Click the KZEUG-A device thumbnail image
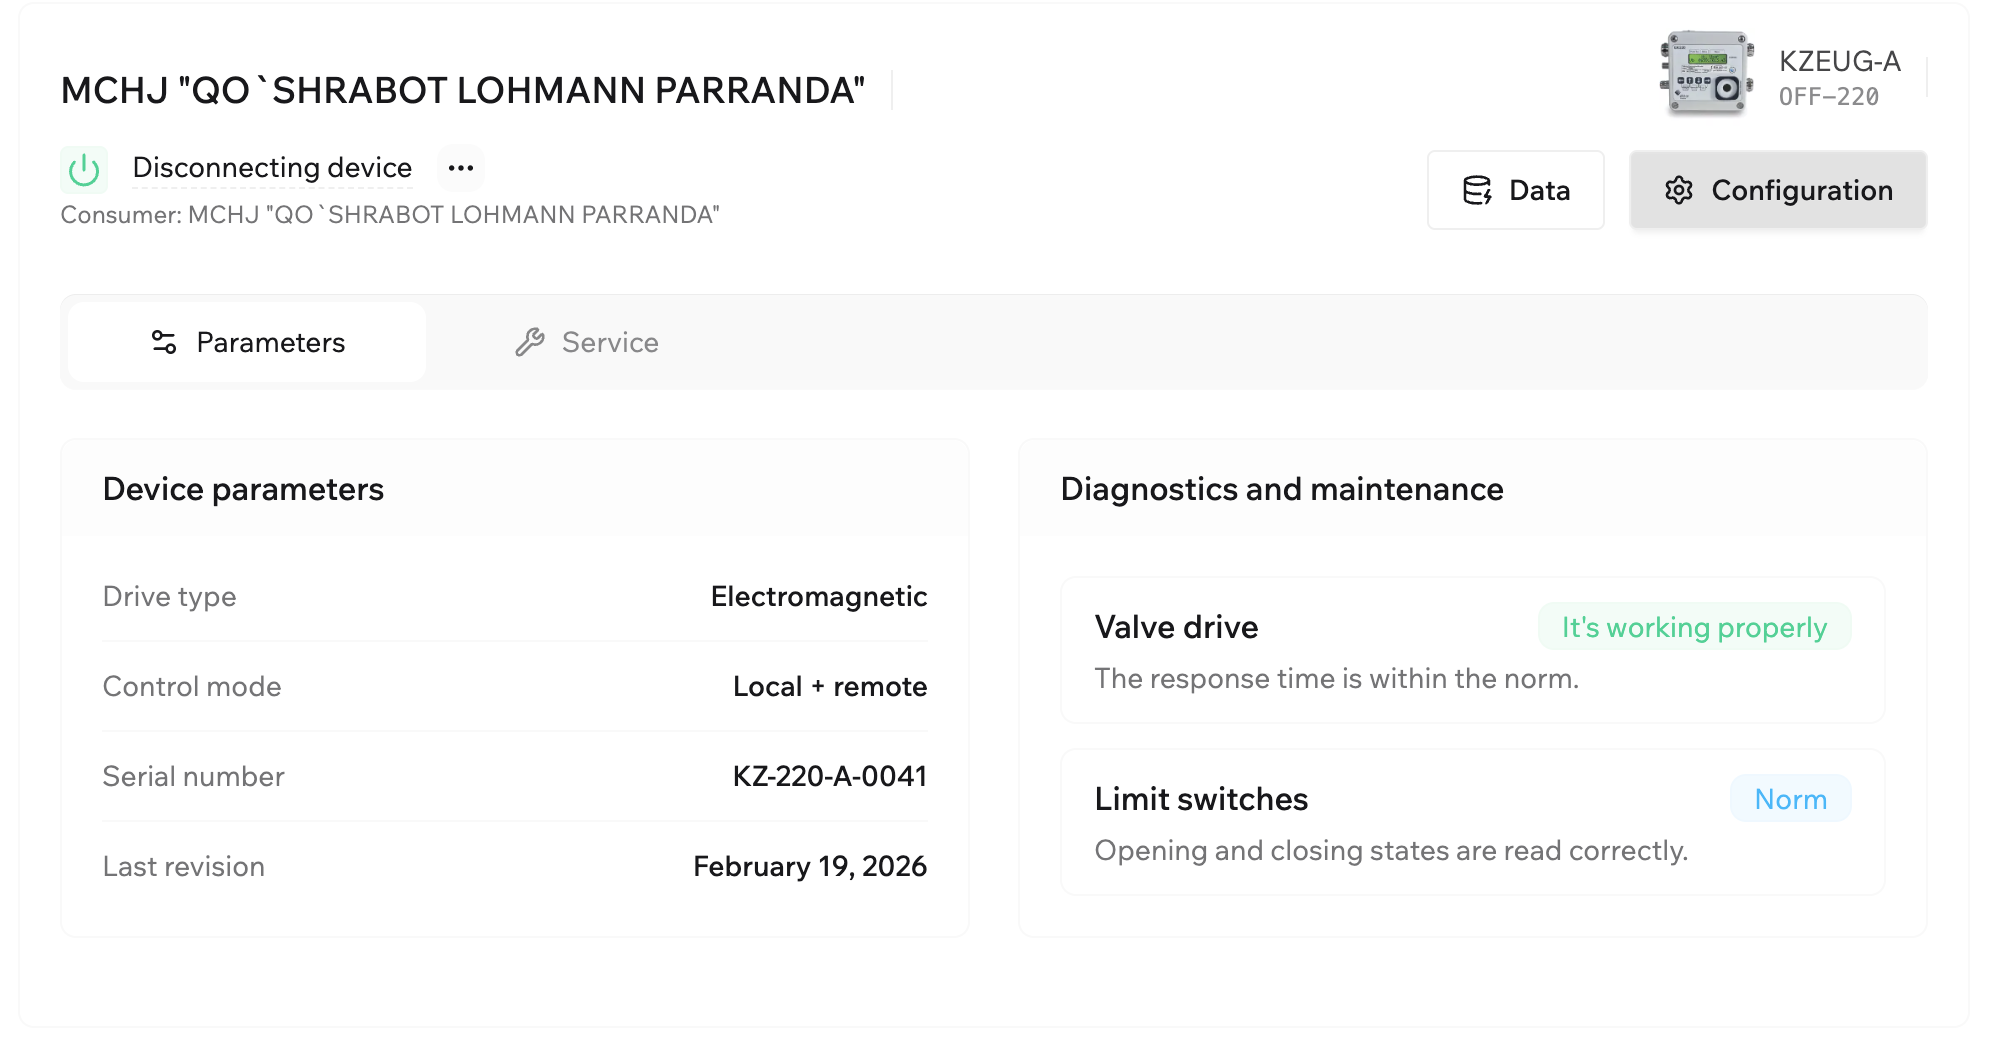Image resolution: width=1994 pixels, height=1058 pixels. [x=1707, y=74]
